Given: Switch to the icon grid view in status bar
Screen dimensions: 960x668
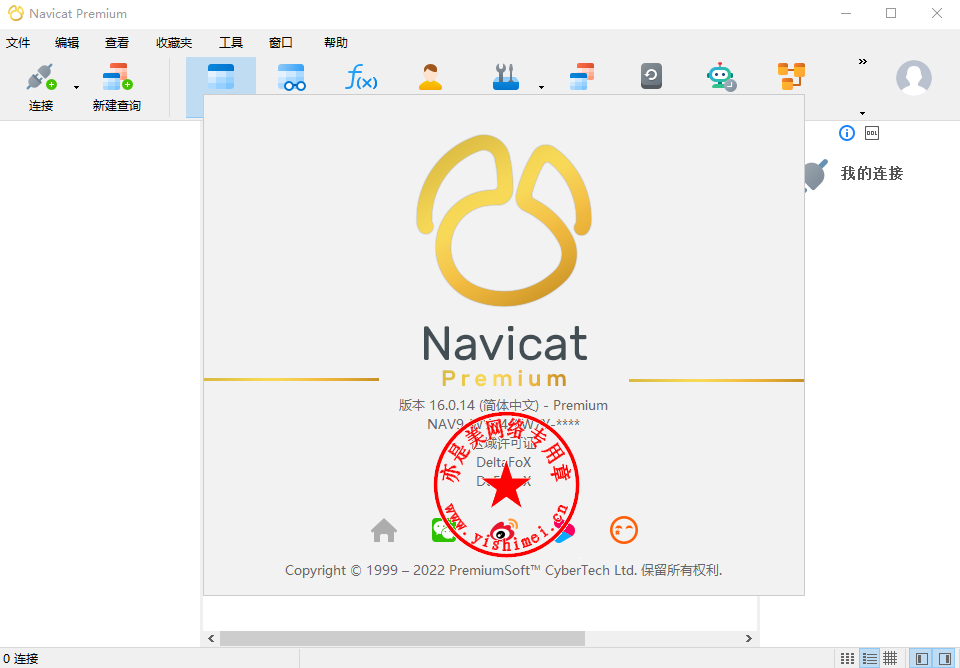Looking at the screenshot, I should (x=847, y=659).
